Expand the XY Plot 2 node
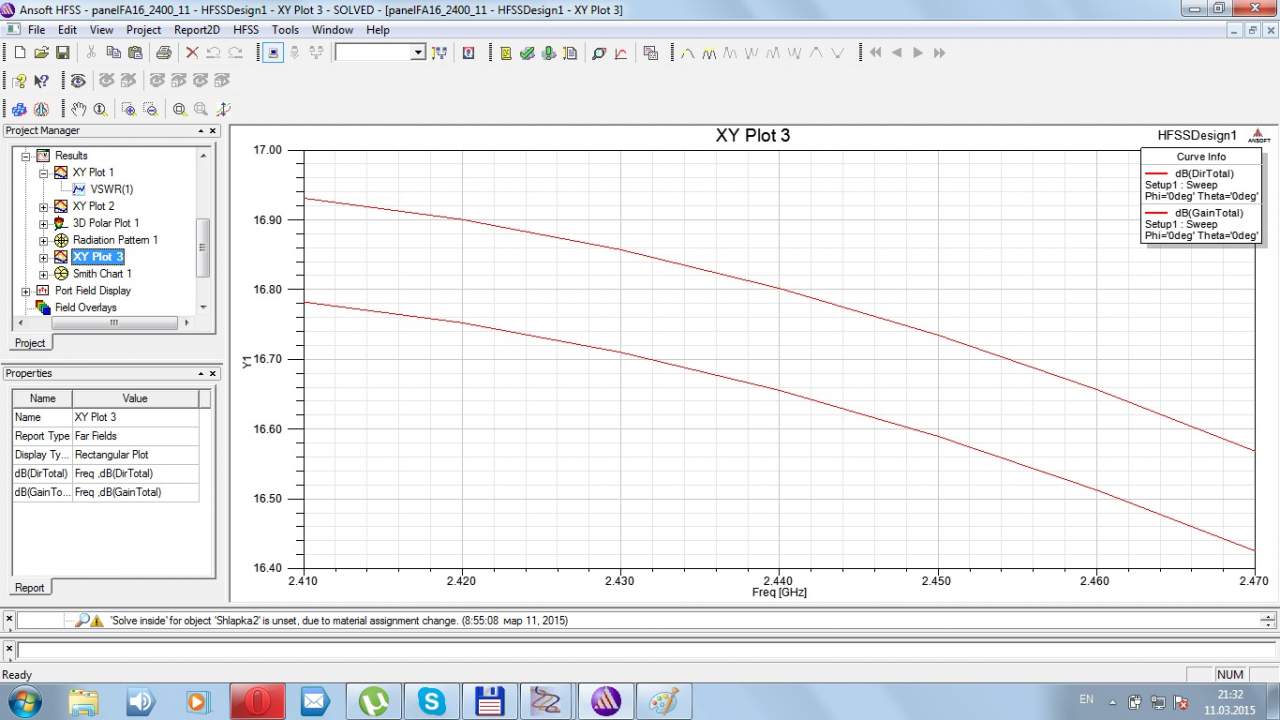 pos(44,207)
